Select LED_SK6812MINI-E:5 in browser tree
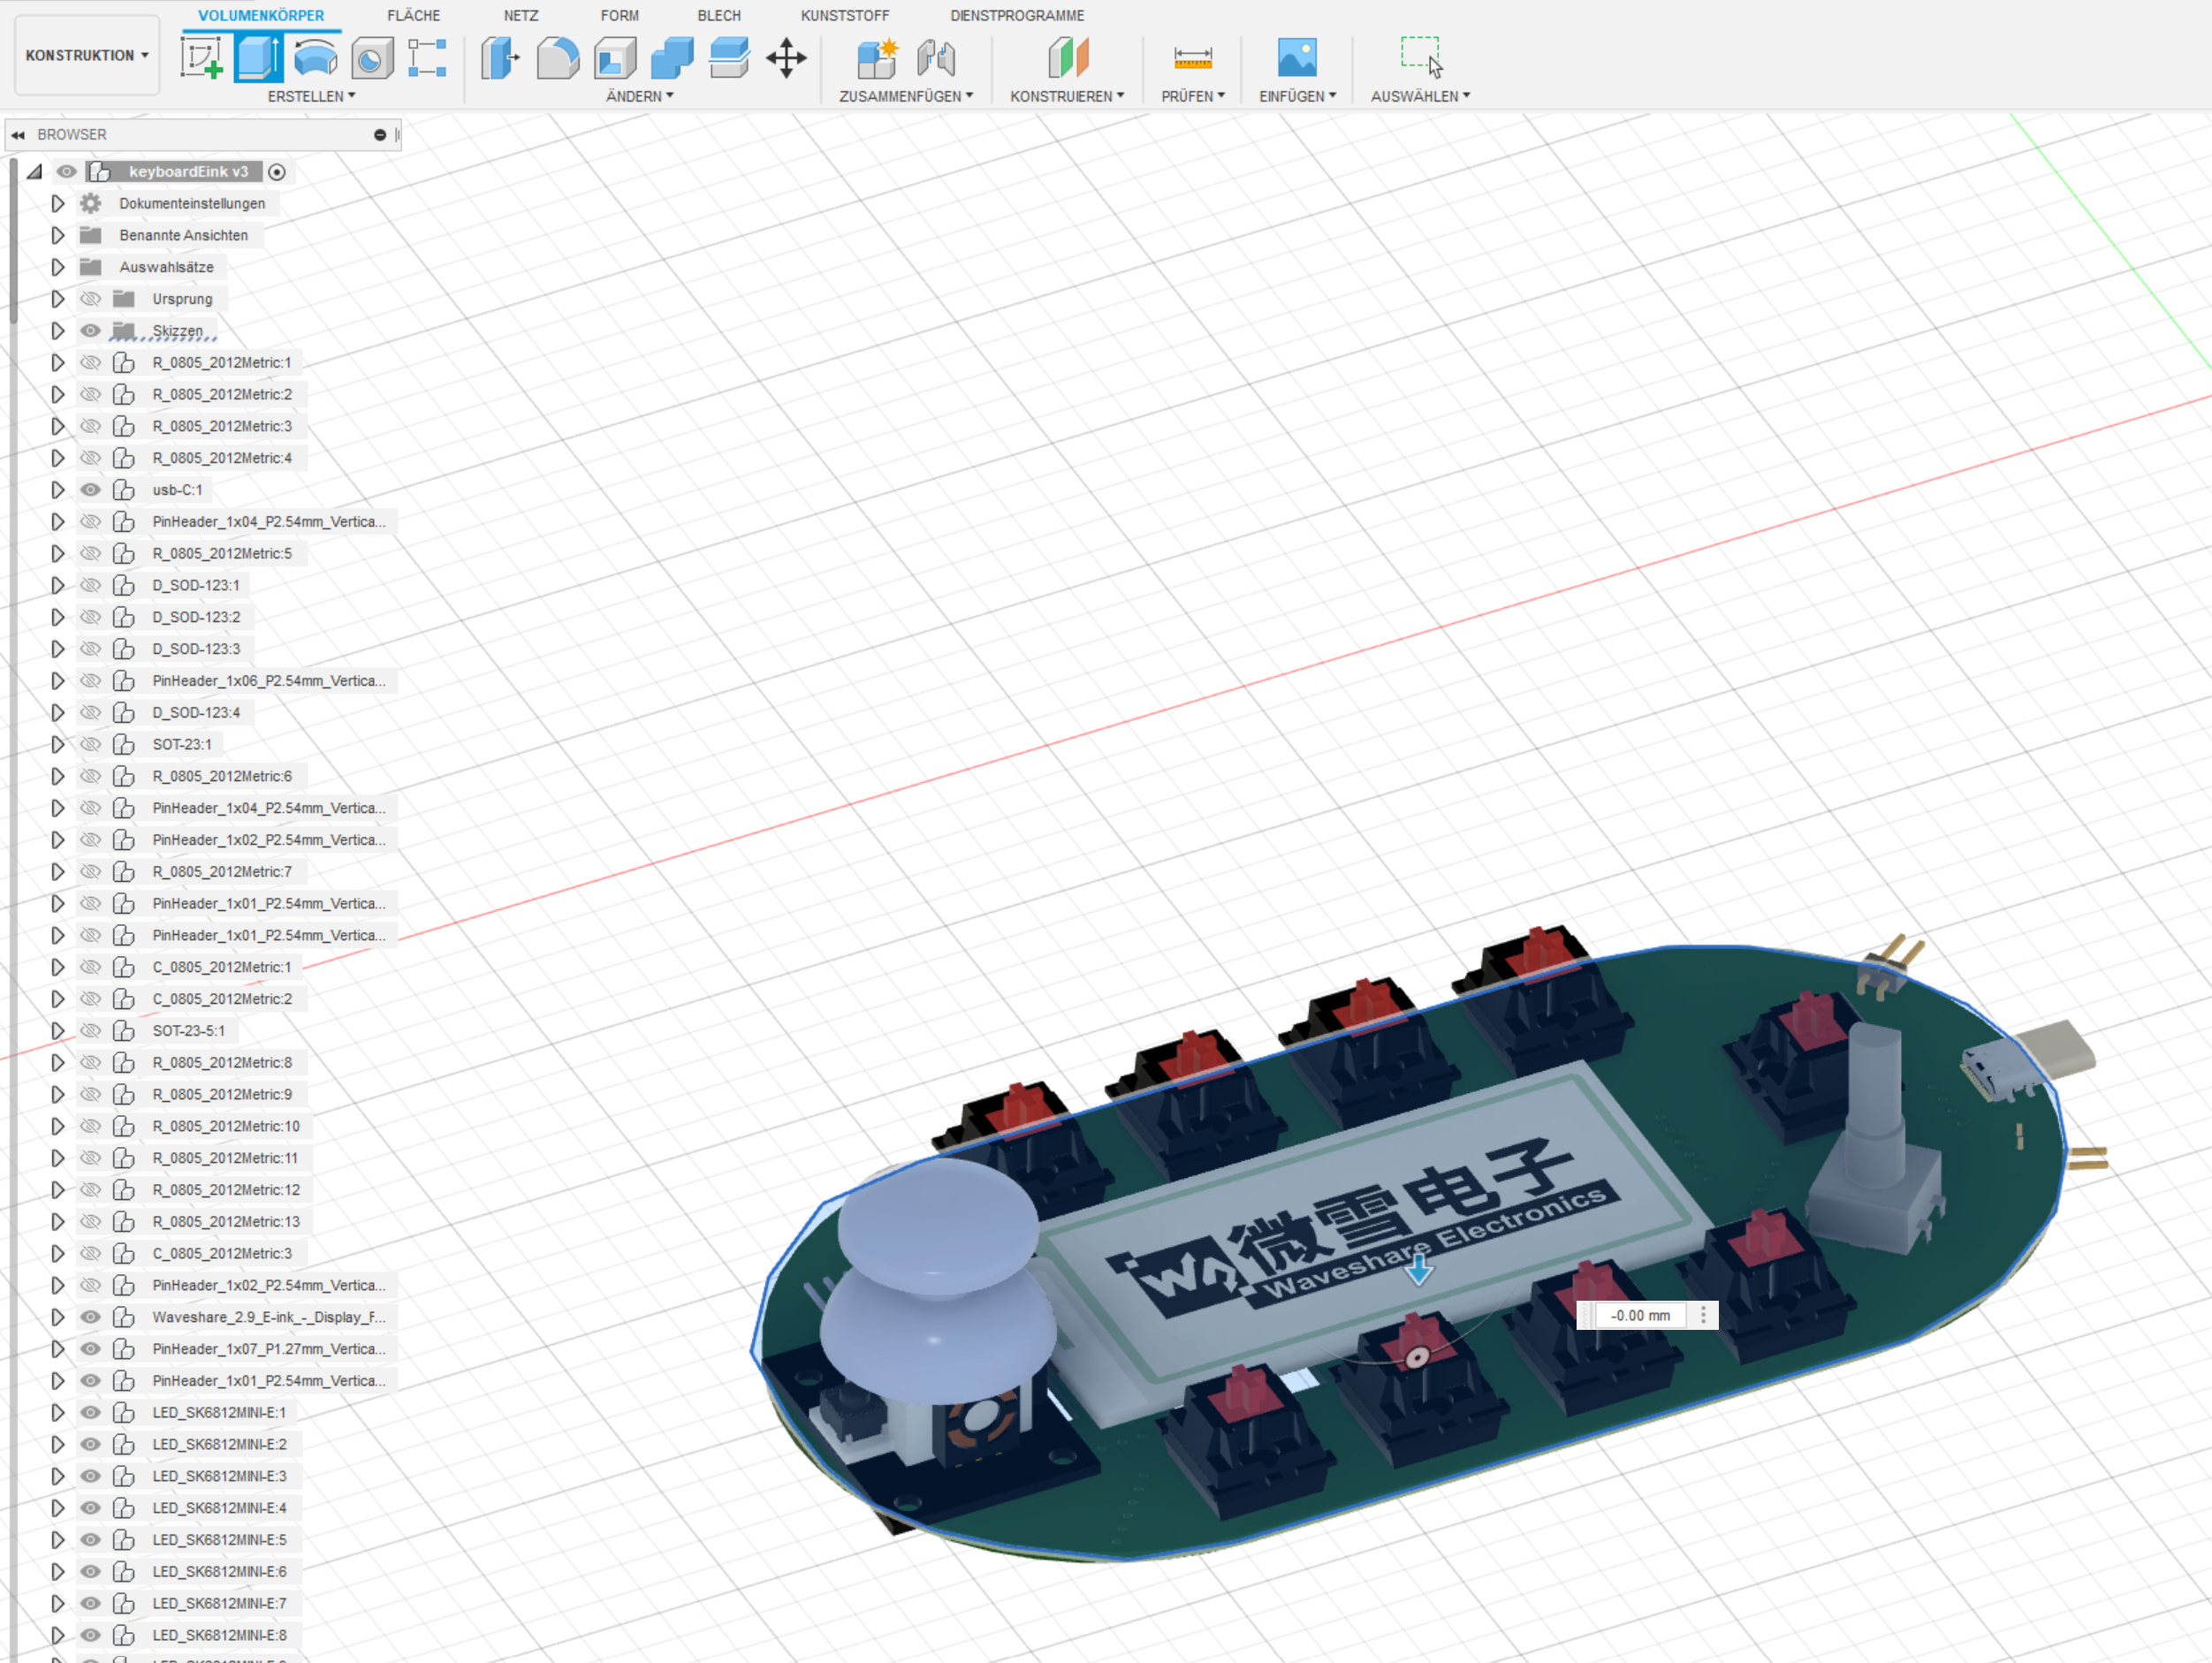Image resolution: width=2212 pixels, height=1663 pixels. coord(219,1540)
